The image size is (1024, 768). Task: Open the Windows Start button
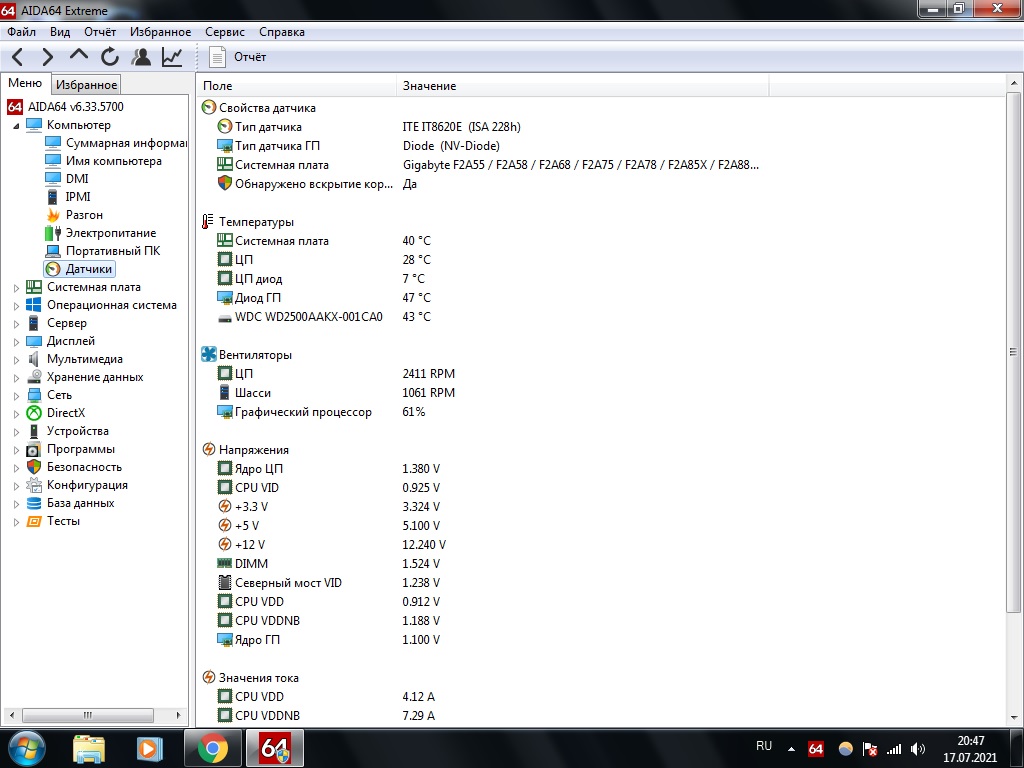click(26, 748)
